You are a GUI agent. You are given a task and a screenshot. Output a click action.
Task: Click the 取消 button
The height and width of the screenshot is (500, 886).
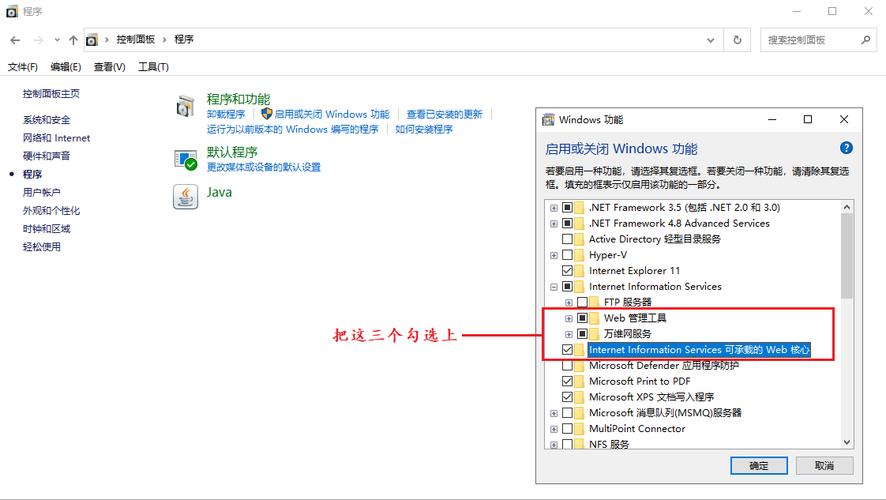pos(824,466)
